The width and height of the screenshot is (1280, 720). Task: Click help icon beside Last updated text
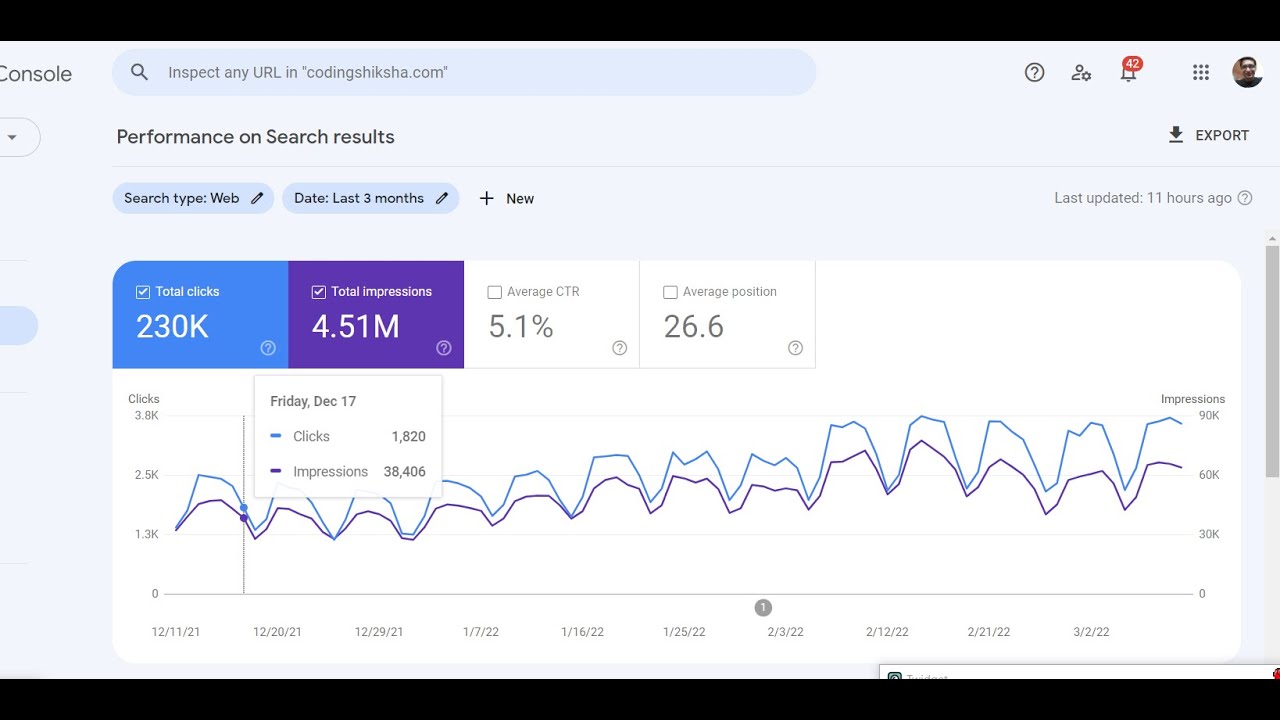coord(1245,198)
